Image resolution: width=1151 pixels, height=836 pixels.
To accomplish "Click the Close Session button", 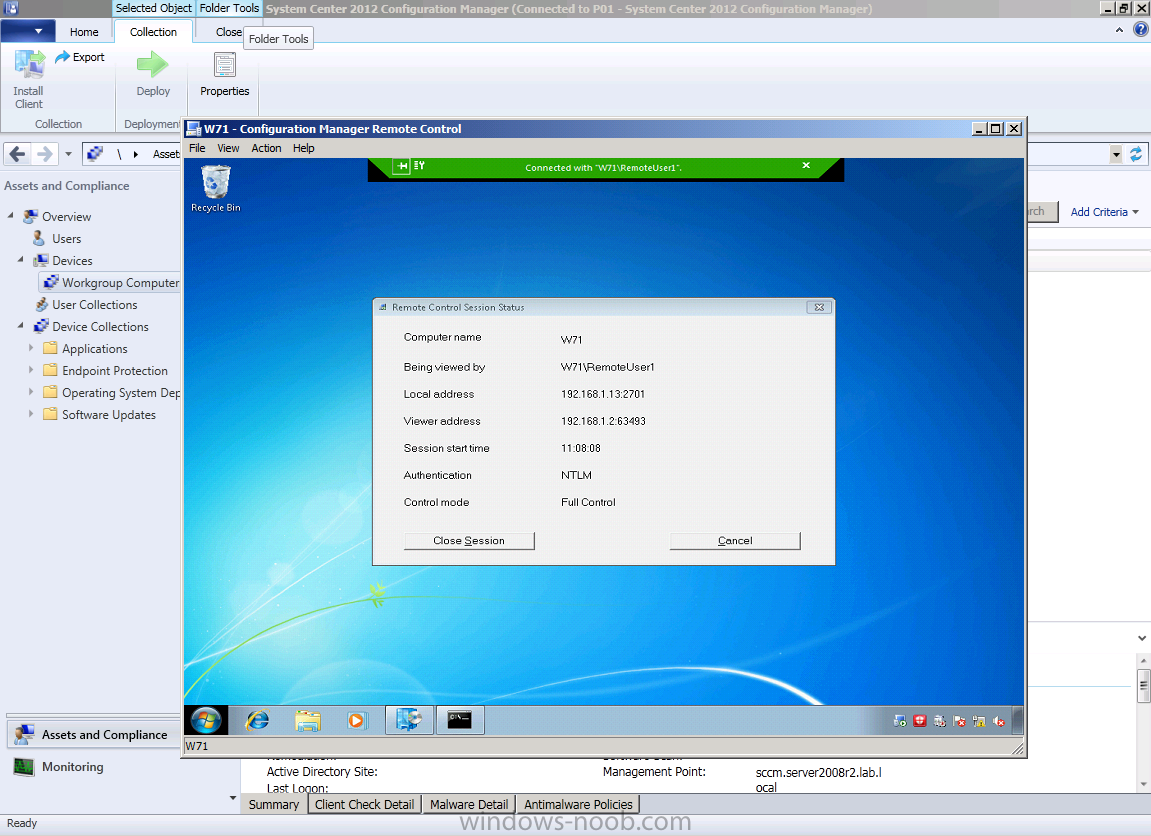I will 469,541.
